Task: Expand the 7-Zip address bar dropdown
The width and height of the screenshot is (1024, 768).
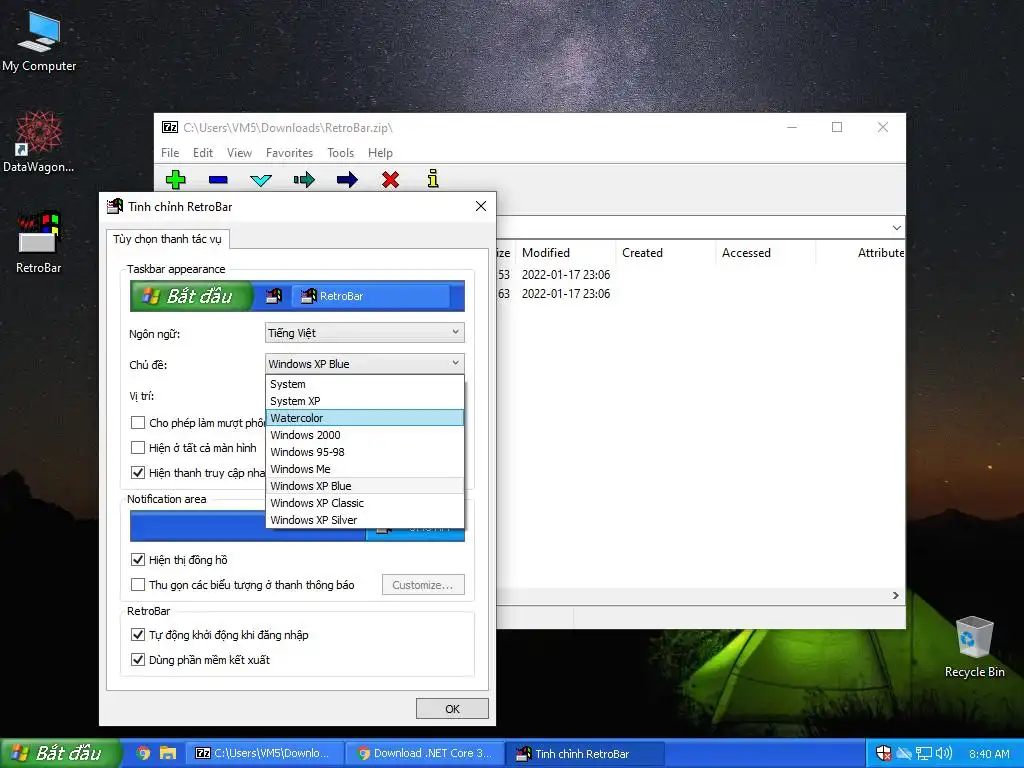Action: pyautogui.click(x=897, y=228)
